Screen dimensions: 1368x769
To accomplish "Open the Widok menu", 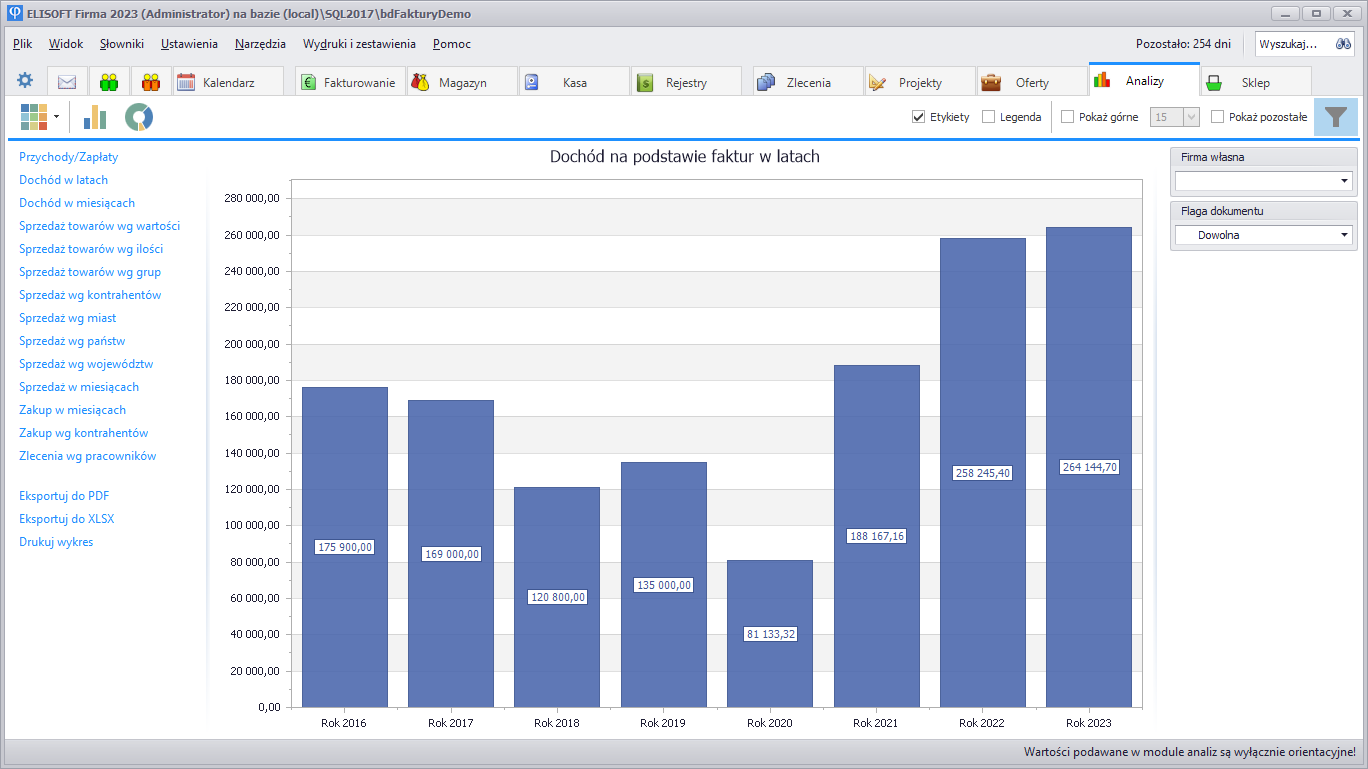I will click(66, 44).
